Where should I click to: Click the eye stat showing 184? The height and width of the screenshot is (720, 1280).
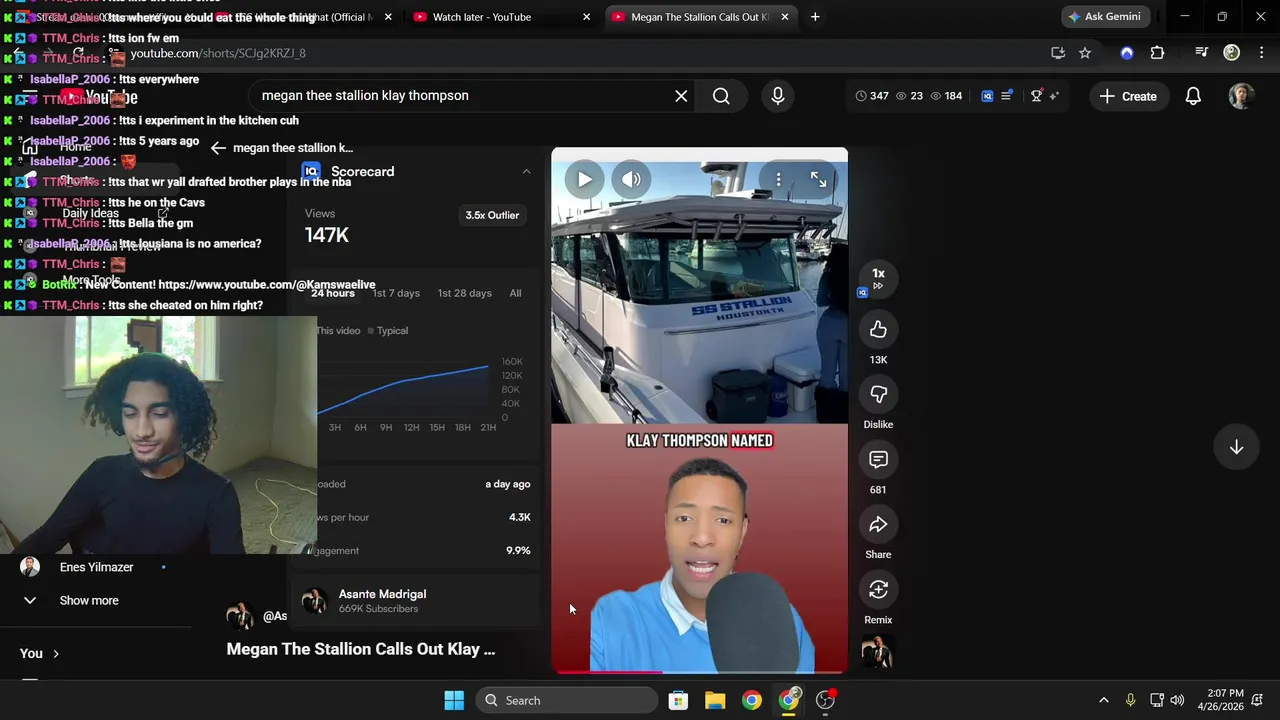(x=946, y=96)
